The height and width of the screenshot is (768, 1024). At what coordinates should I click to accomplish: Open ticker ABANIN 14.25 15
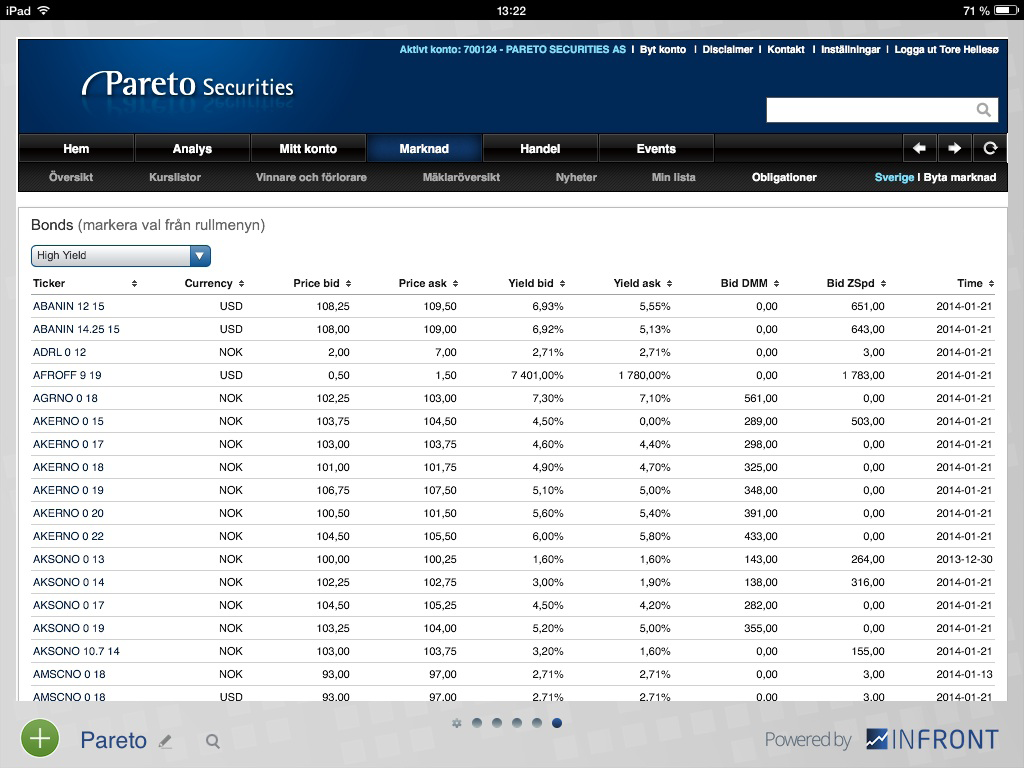76,329
